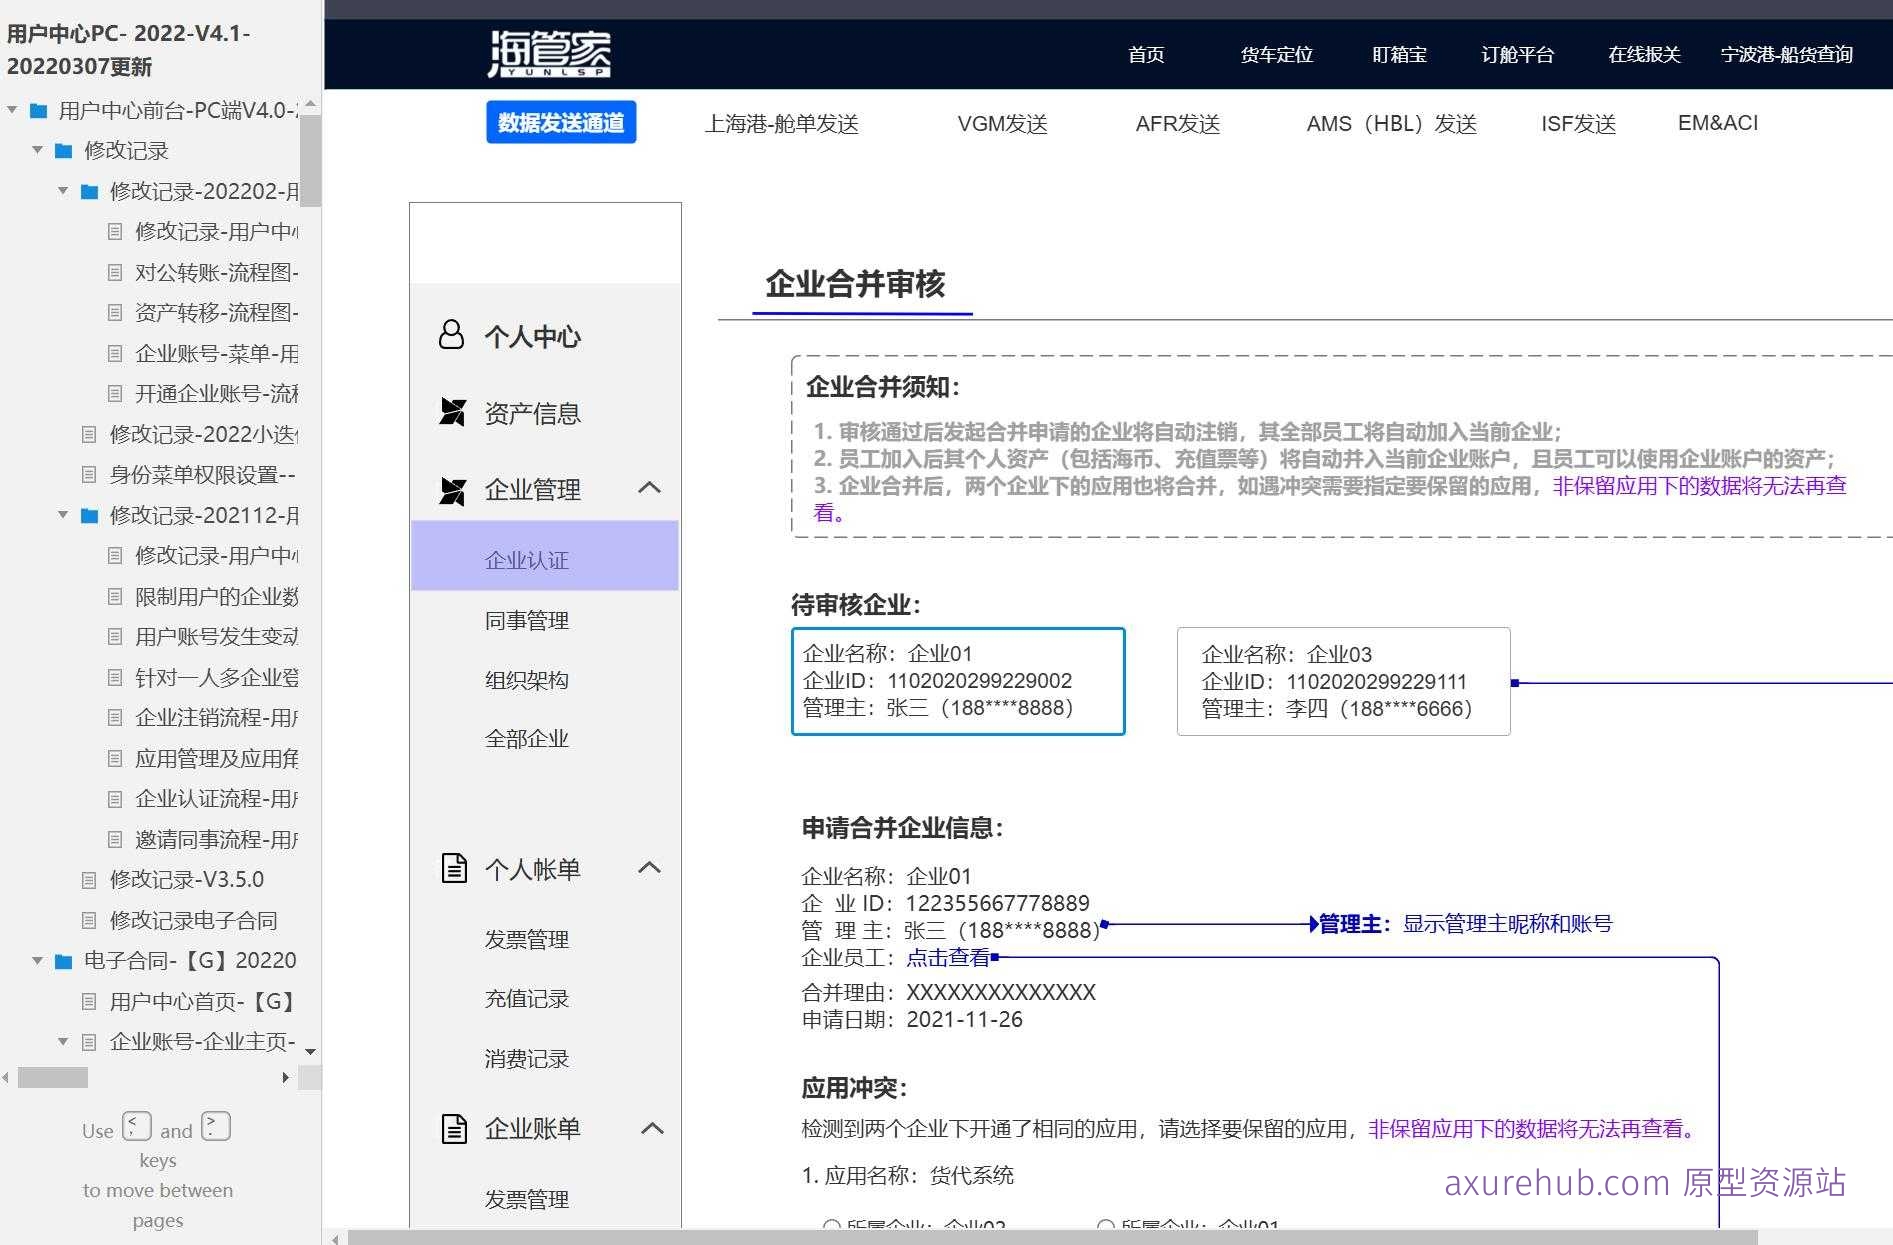This screenshot has width=1893, height=1245.
Task: Click page icon of 身份菜单权限设置
Action: point(89,475)
